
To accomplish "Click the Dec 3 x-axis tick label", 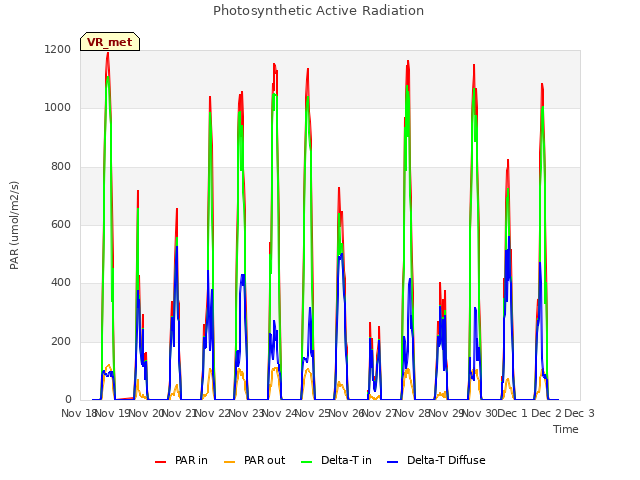I will (x=579, y=413).
